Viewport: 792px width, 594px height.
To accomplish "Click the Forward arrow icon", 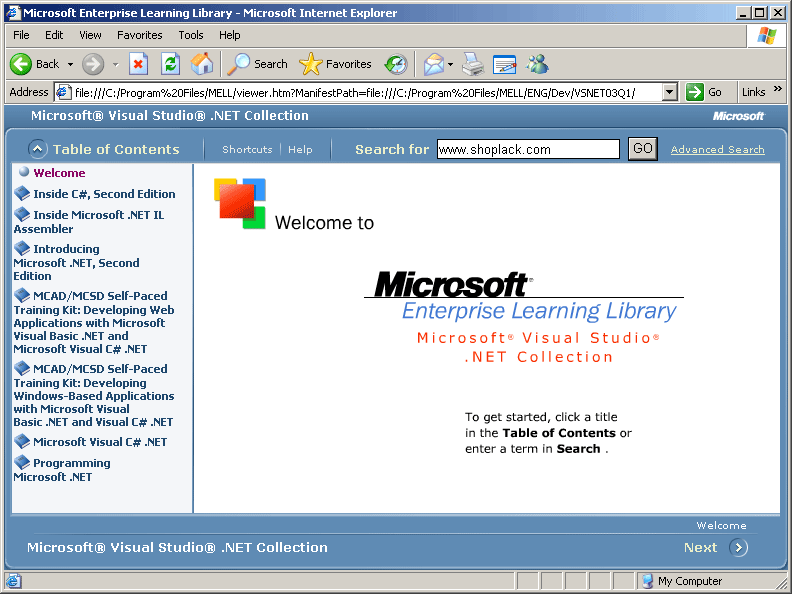I will (x=93, y=64).
